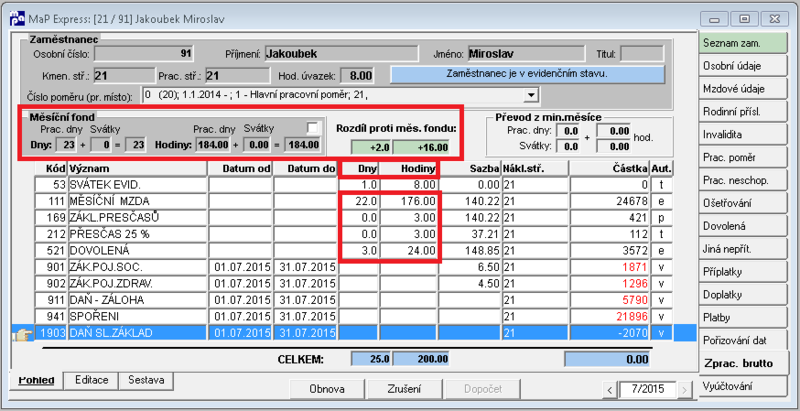Close the MaP Express window

click(774, 19)
